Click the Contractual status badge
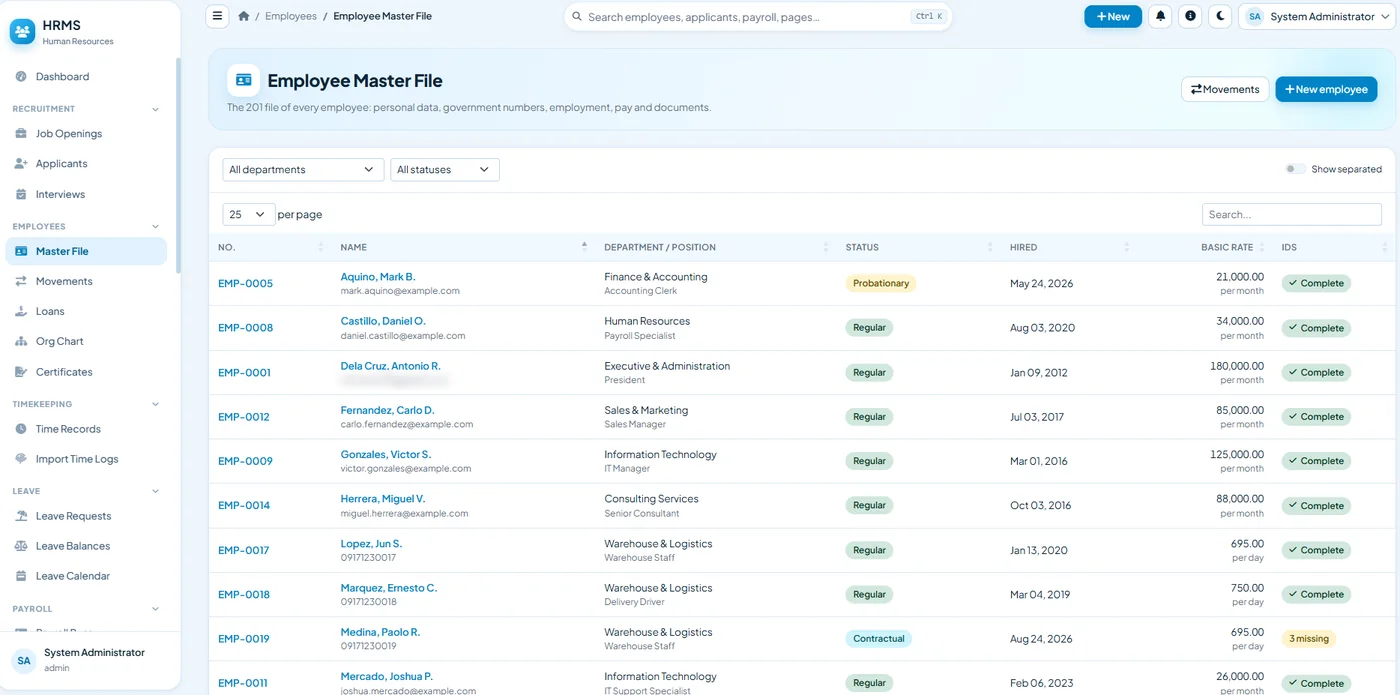This screenshot has height=695, width=1400. click(x=879, y=639)
